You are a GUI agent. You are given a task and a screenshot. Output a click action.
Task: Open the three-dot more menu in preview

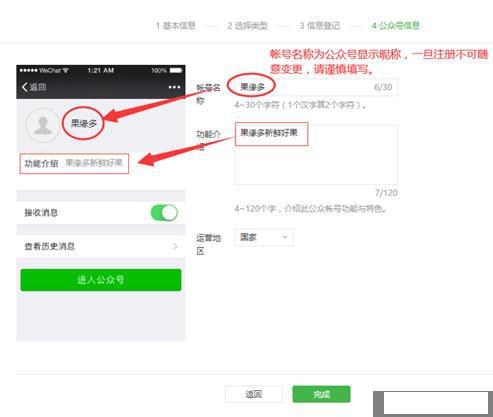[x=174, y=87]
